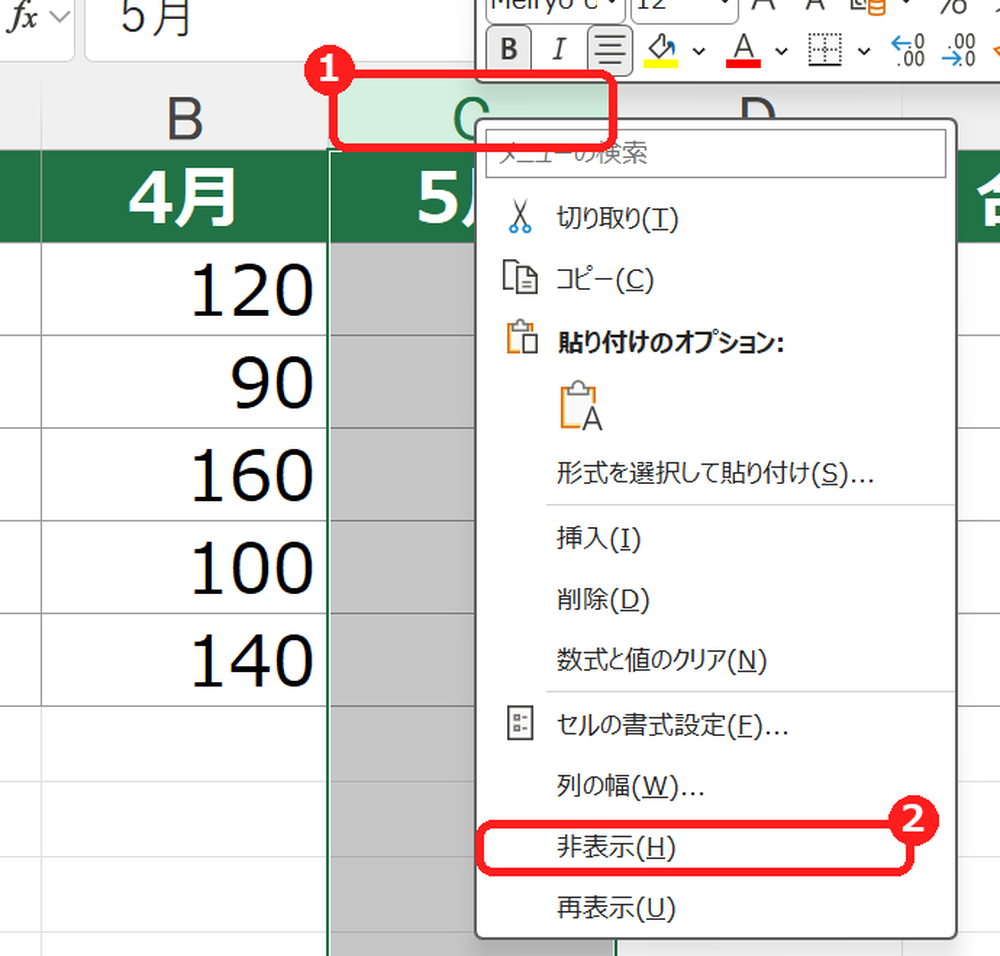The width and height of the screenshot is (1000, 956).
Task: Toggle italic formatting in mini toolbar
Action: click(559, 49)
